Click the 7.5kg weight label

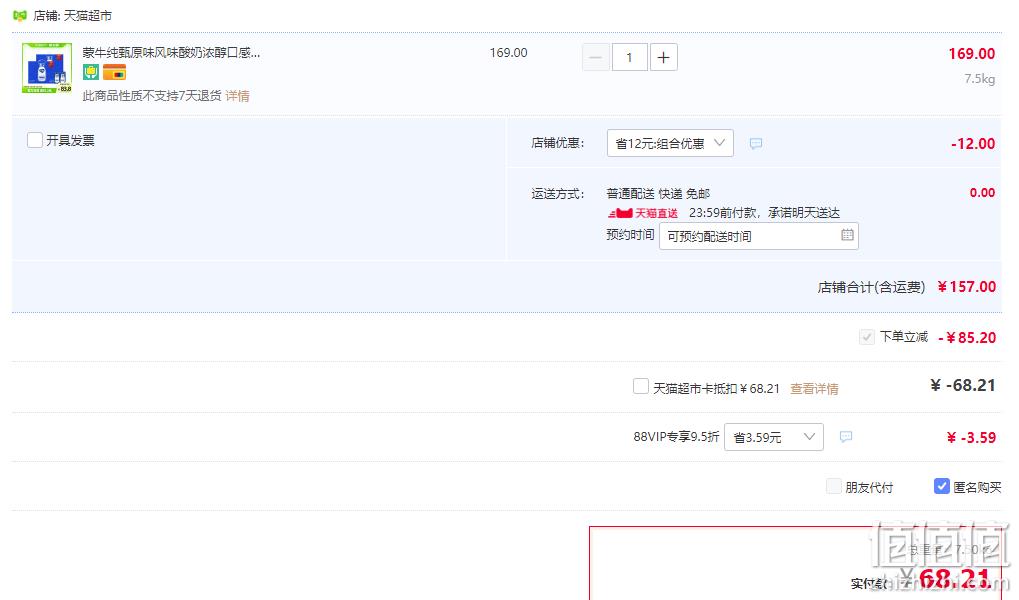[979, 79]
